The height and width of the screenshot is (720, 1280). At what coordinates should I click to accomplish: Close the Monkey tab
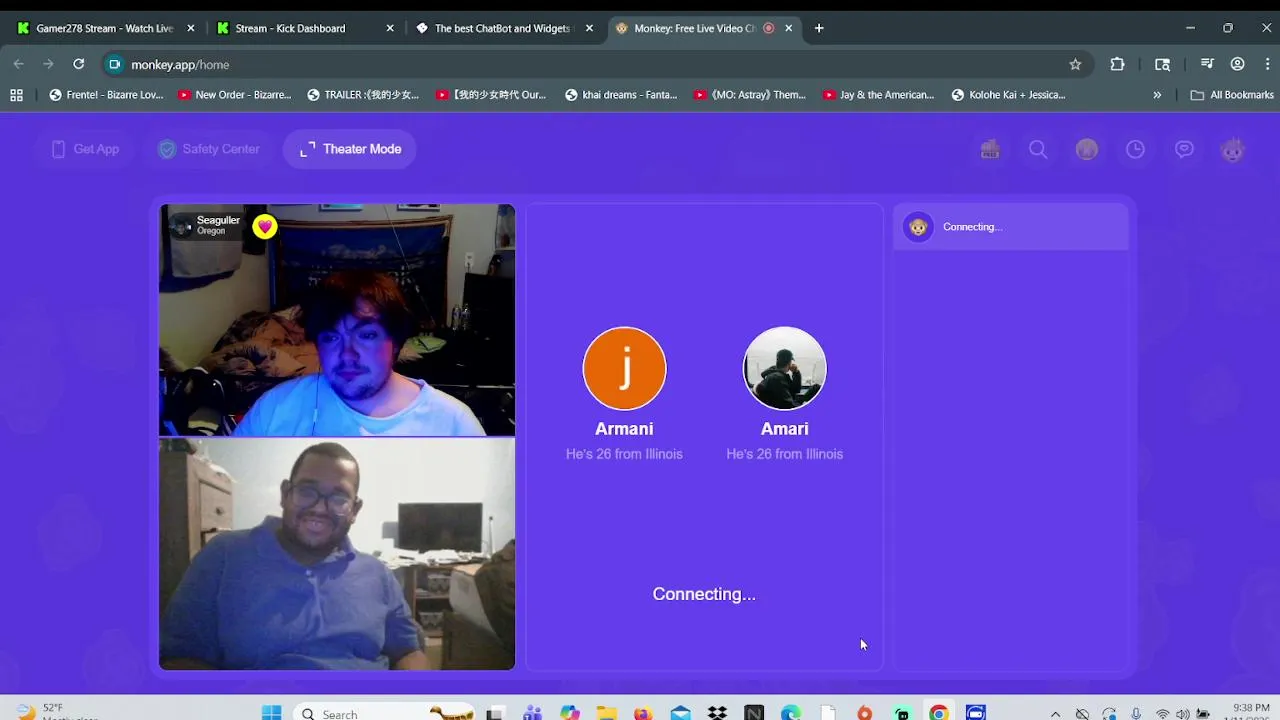(x=788, y=28)
